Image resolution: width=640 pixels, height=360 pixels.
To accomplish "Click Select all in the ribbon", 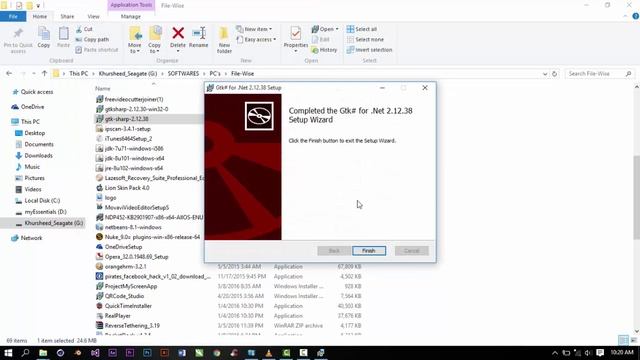I will pos(362,29).
